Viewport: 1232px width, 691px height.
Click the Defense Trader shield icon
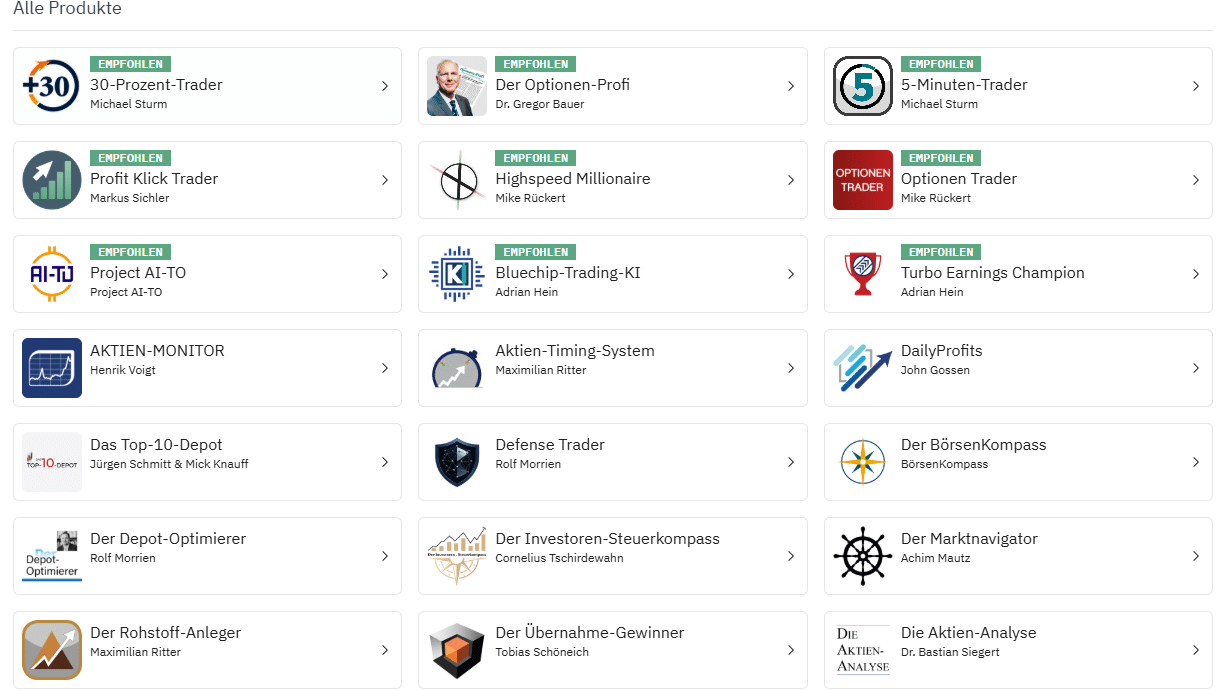click(457, 462)
